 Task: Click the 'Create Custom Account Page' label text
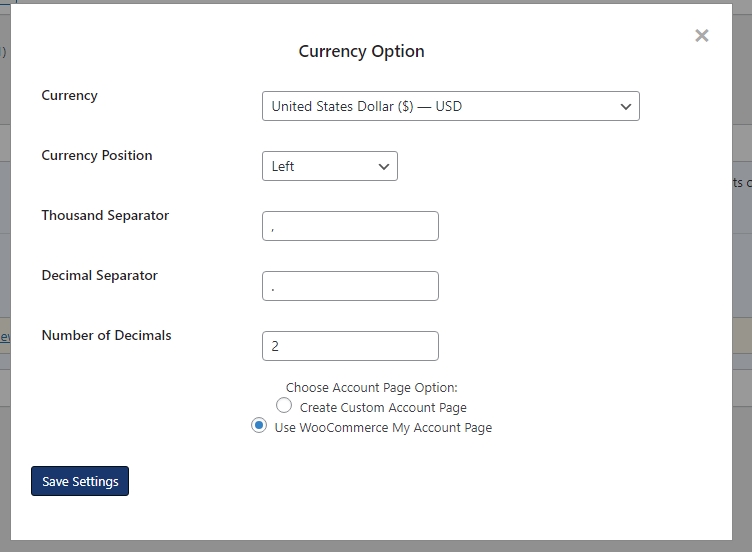[383, 408]
